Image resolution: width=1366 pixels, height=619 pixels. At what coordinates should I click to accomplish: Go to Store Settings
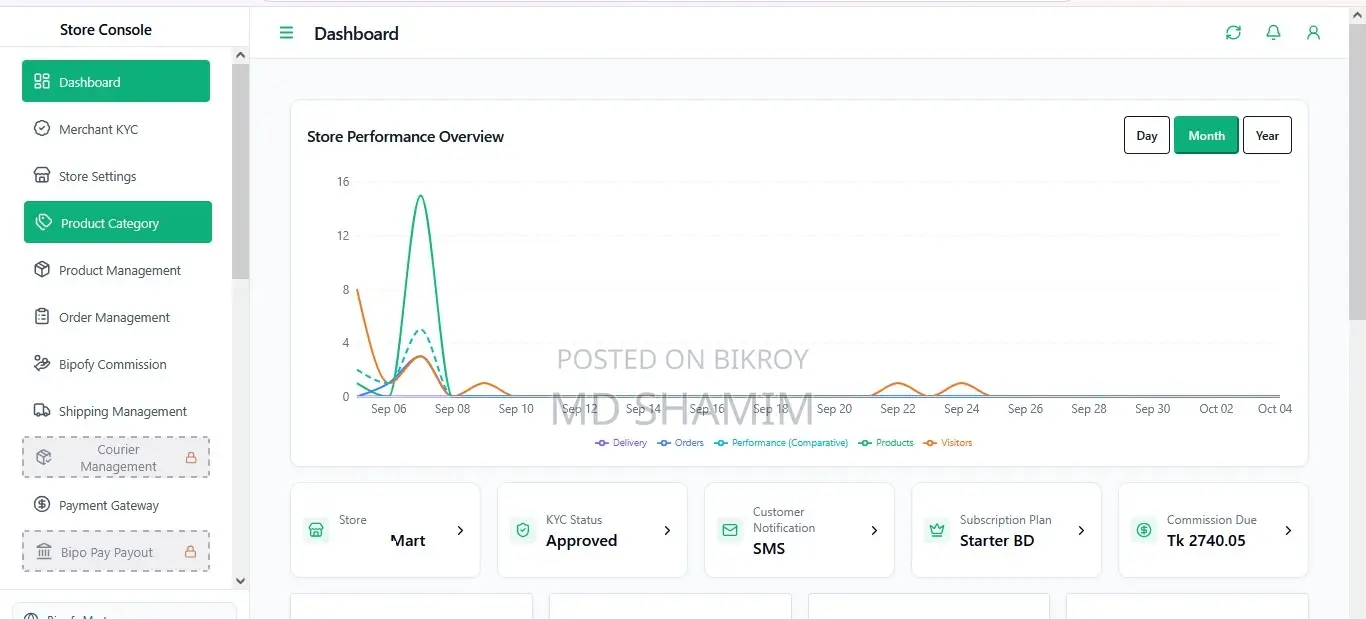tap(116, 176)
